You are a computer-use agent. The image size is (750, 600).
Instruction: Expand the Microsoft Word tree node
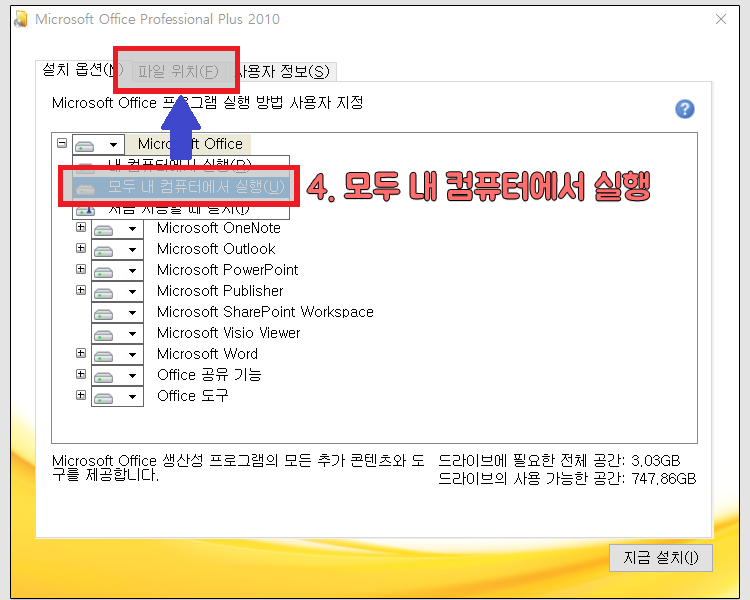pyautogui.click(x=81, y=353)
